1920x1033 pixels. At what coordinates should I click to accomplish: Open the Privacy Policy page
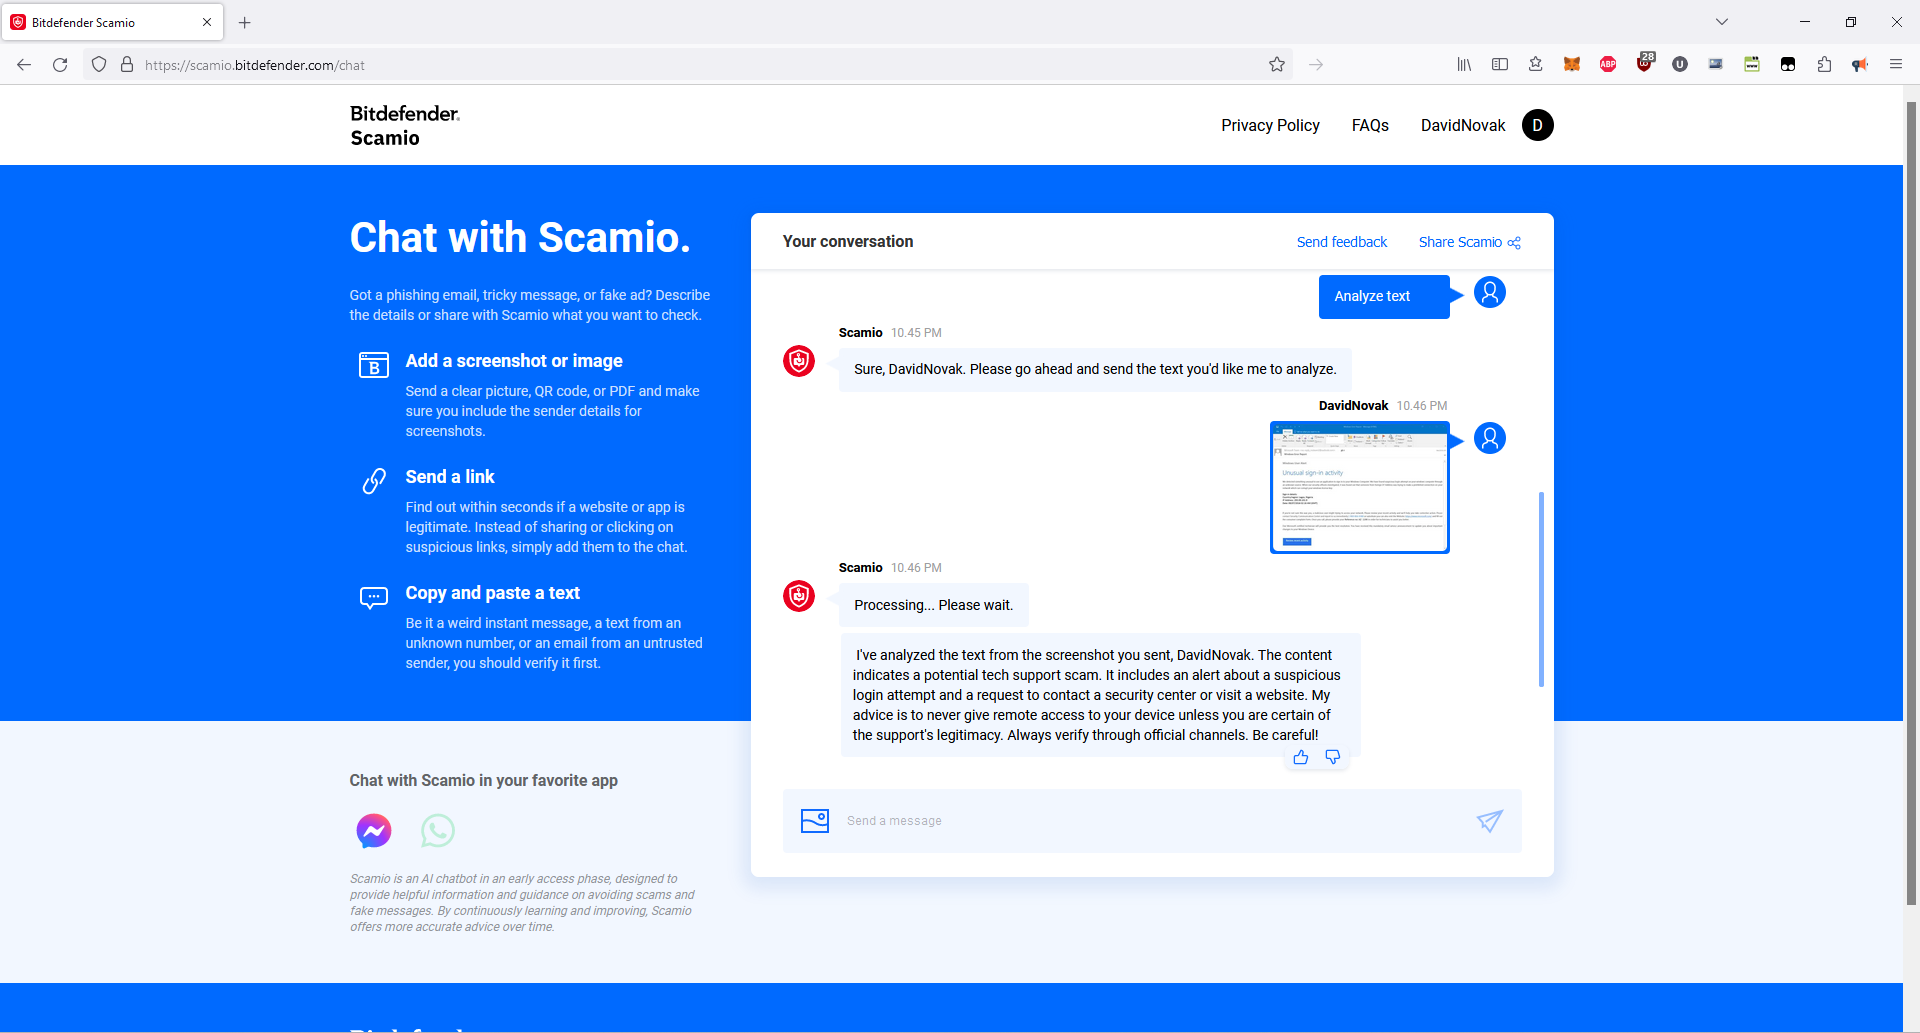click(1270, 125)
